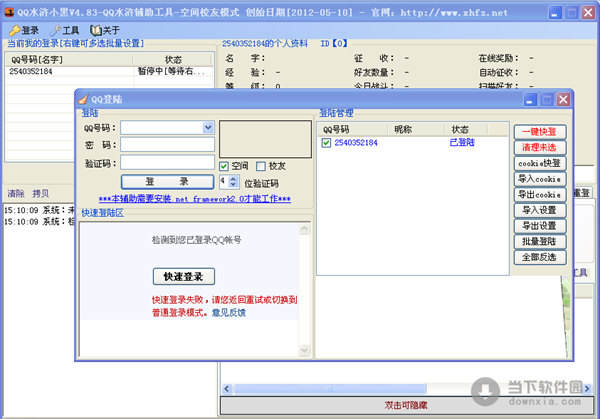Click the 检测到您已登录QQ帐号 message

tap(197, 240)
